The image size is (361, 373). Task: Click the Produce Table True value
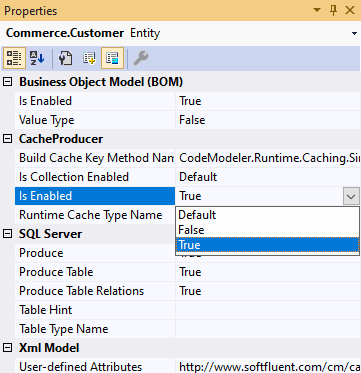tap(268, 272)
